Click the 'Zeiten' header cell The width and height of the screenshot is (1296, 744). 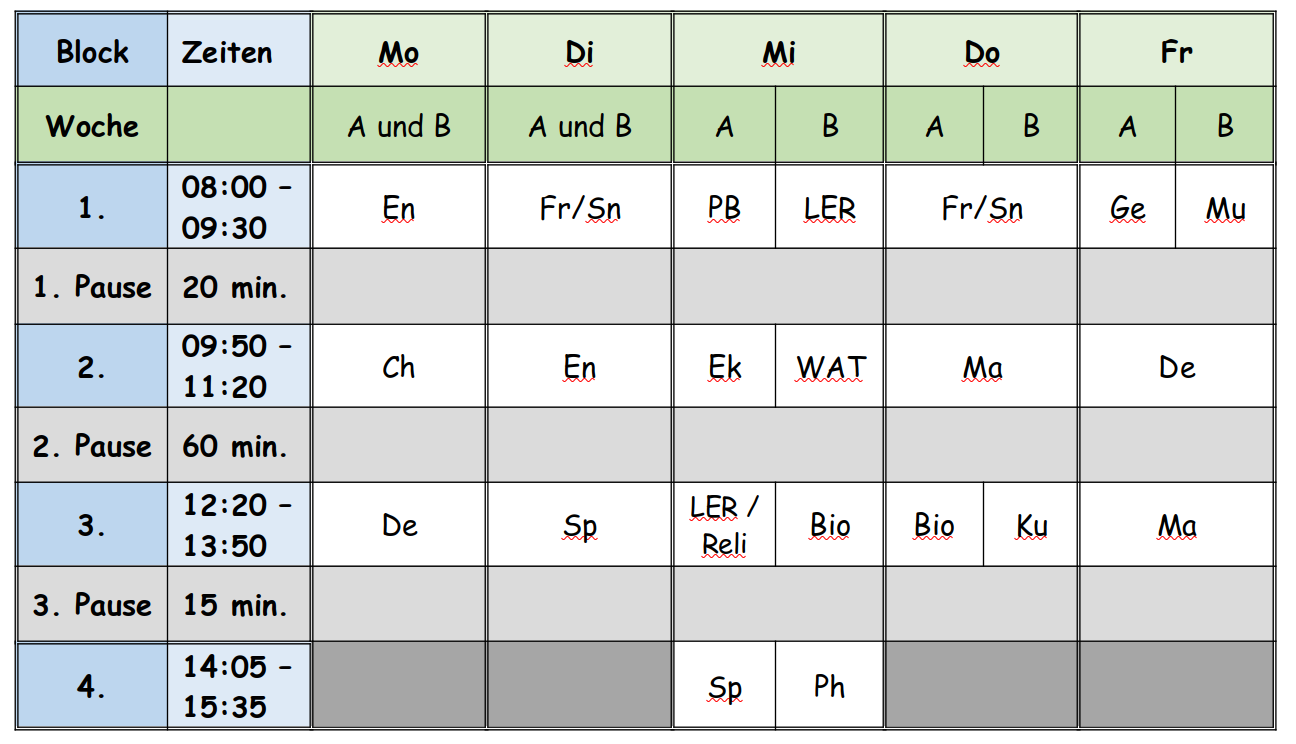(x=239, y=51)
